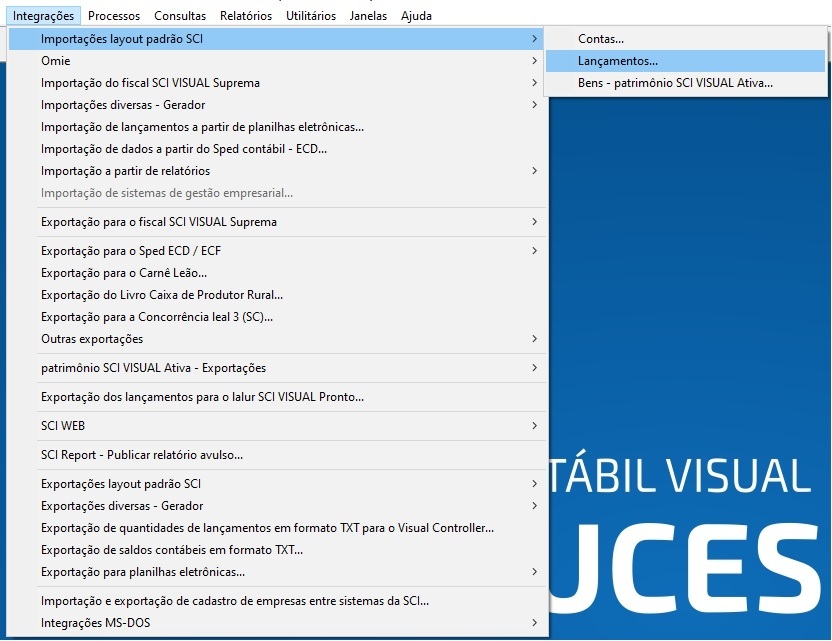The width and height of the screenshot is (832, 641).
Task: Open the Relatórios menu
Action: 245,16
